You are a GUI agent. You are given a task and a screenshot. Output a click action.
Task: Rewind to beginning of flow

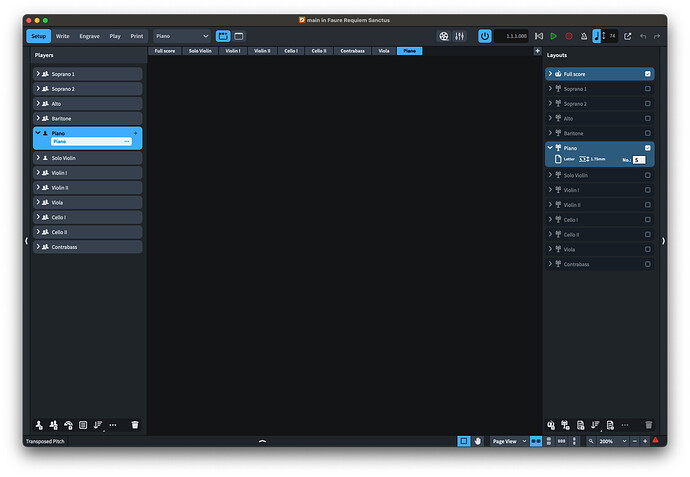point(539,36)
